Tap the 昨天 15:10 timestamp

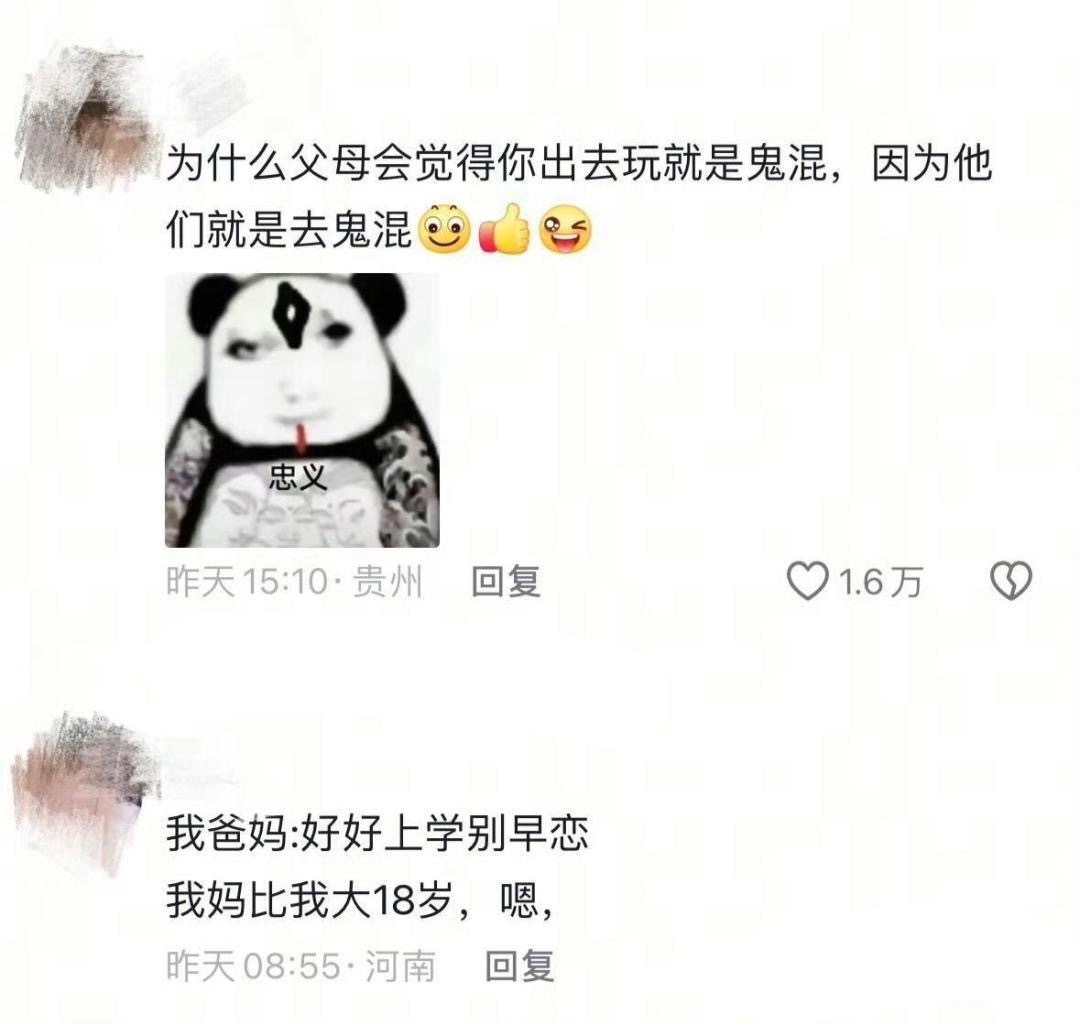tap(247, 581)
